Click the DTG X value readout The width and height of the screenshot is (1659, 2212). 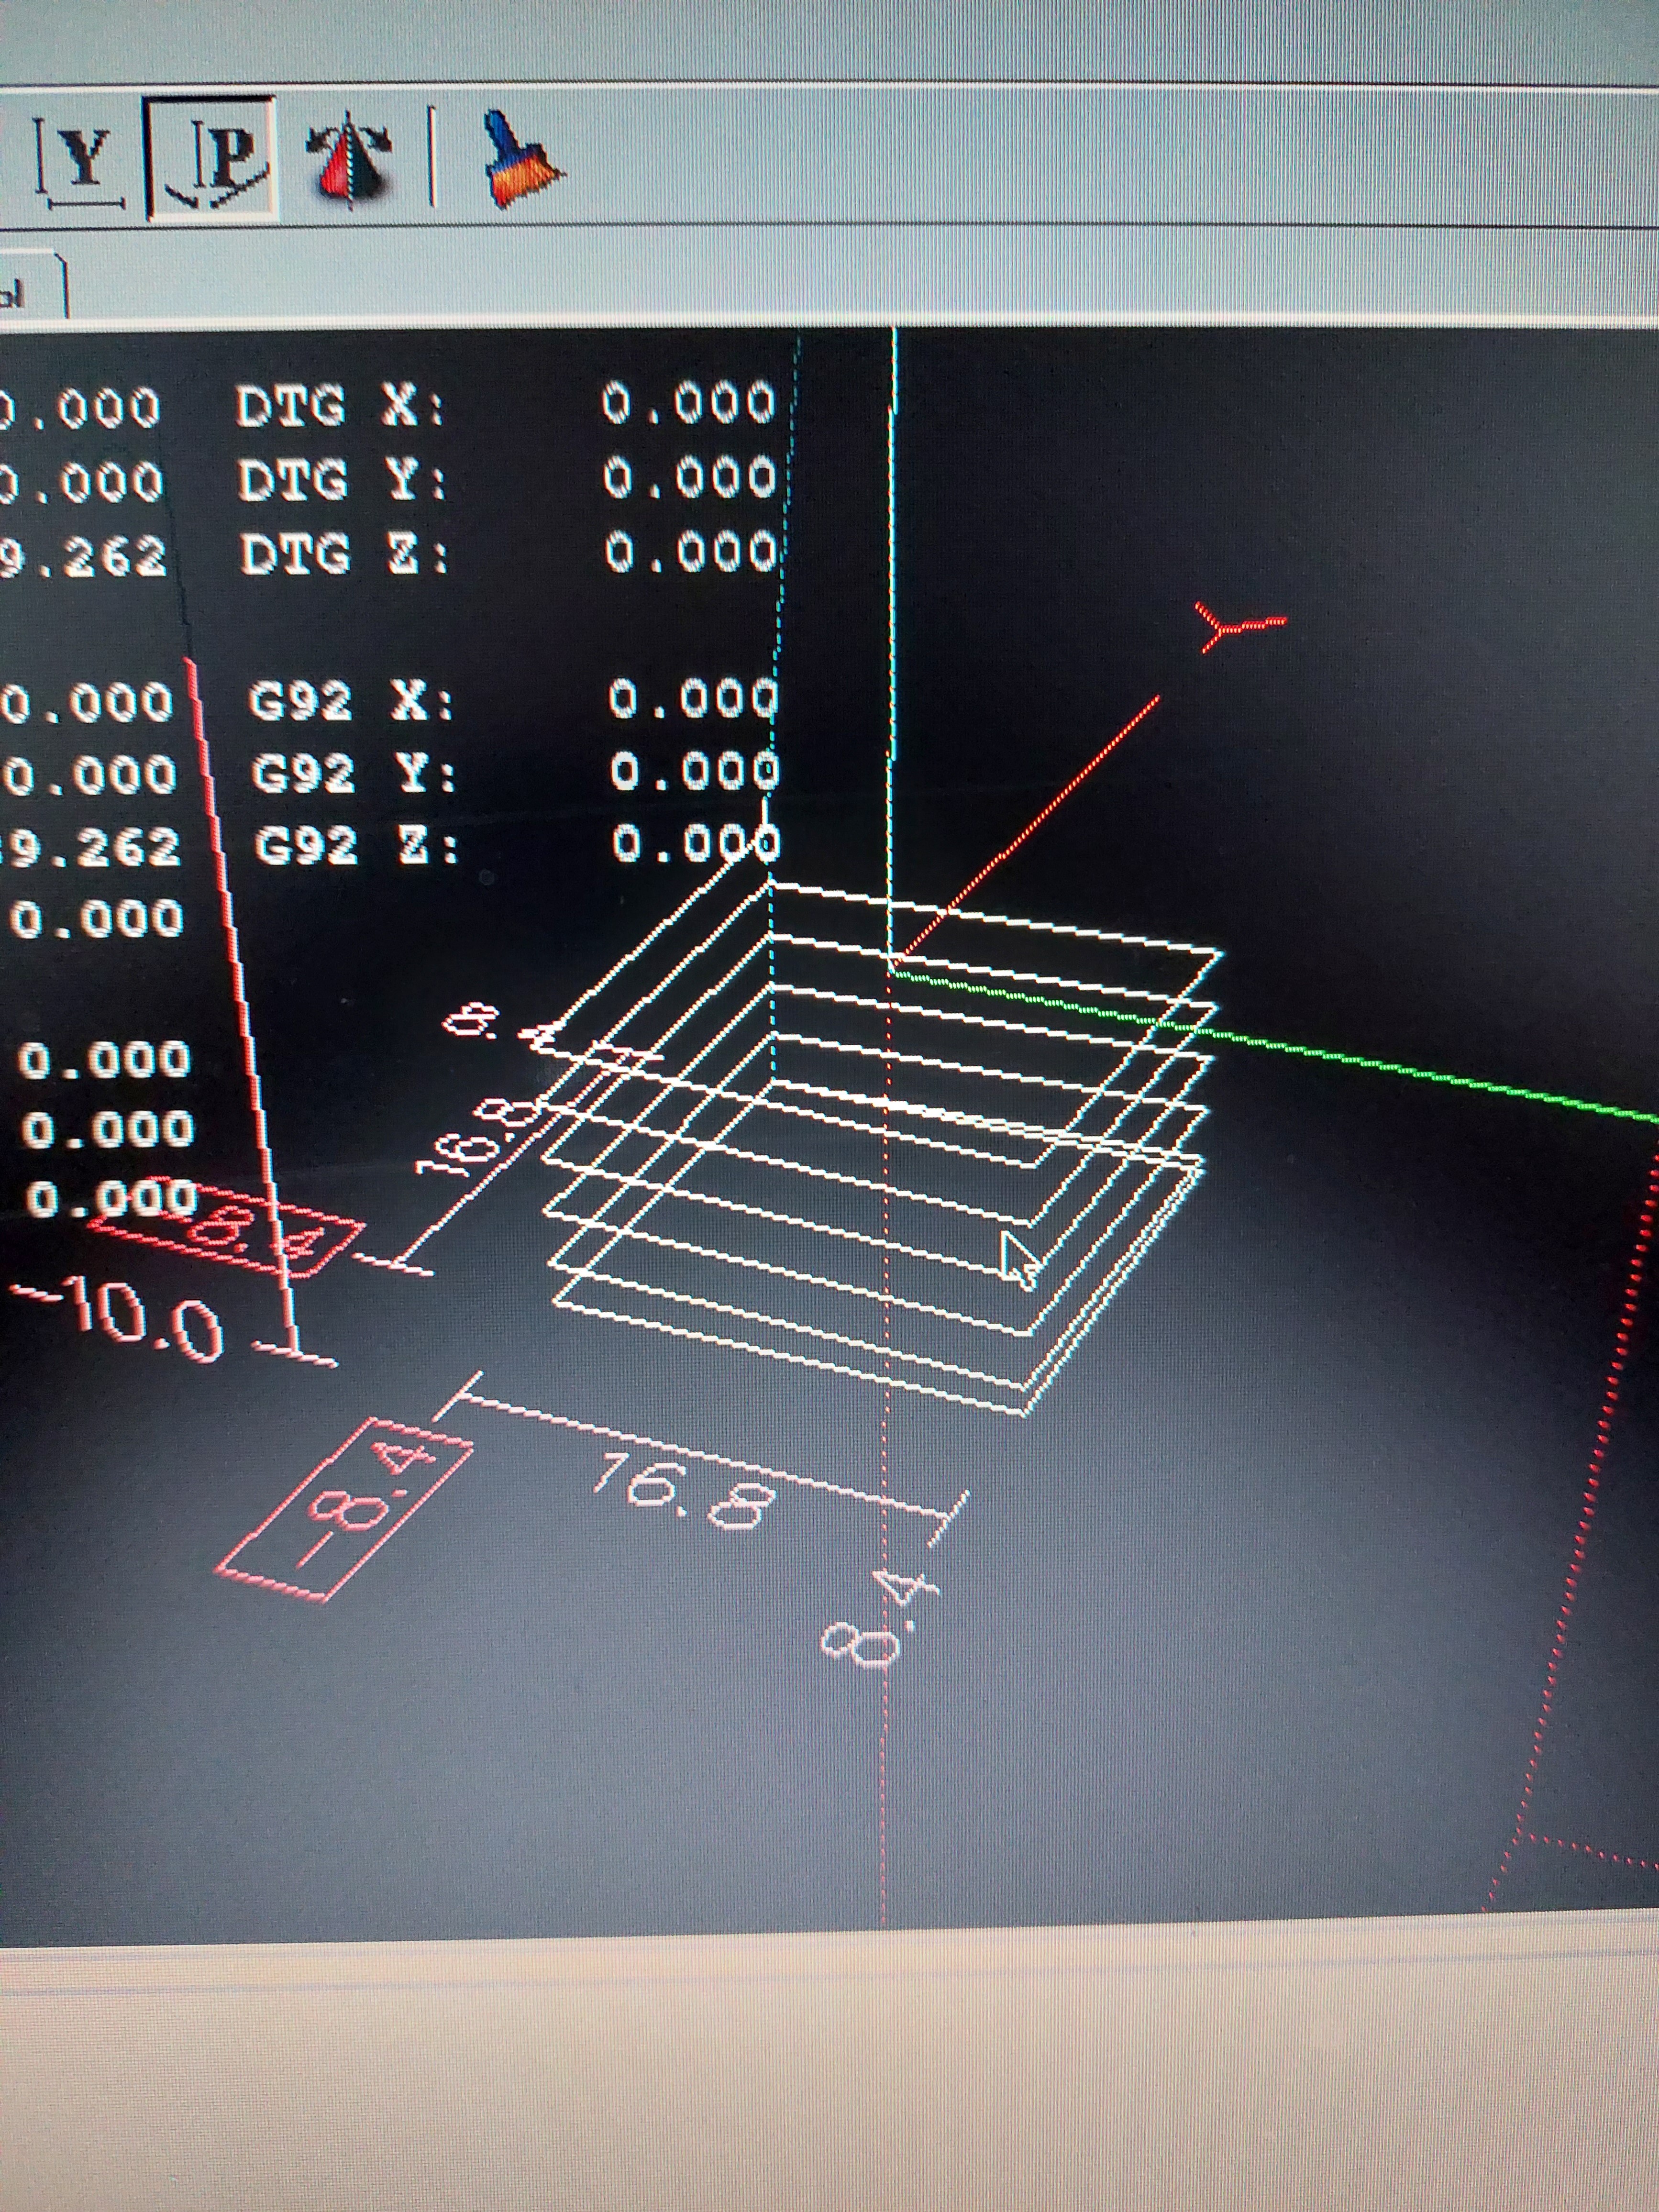click(688, 404)
